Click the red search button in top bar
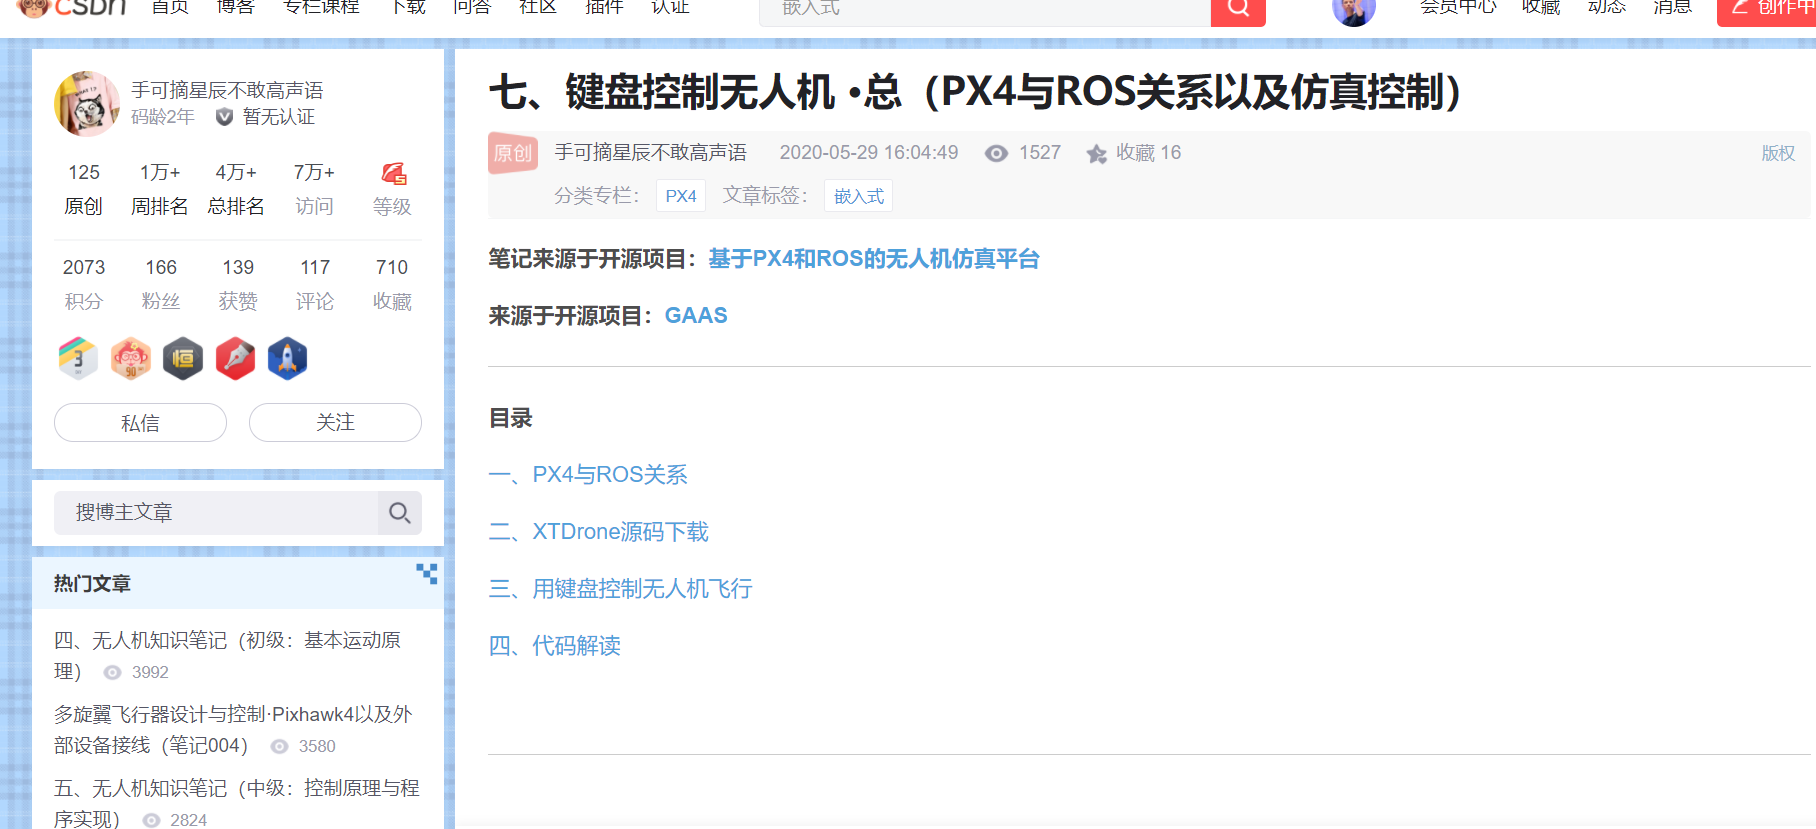 coord(1238,10)
